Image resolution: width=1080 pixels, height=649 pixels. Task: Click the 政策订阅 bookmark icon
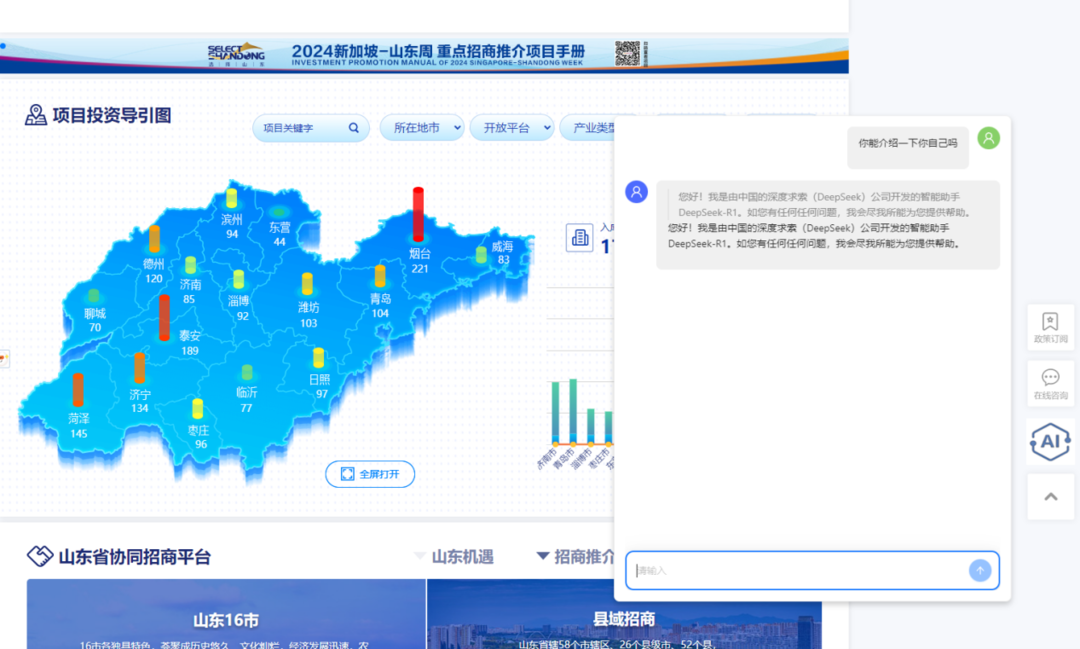coord(1050,327)
